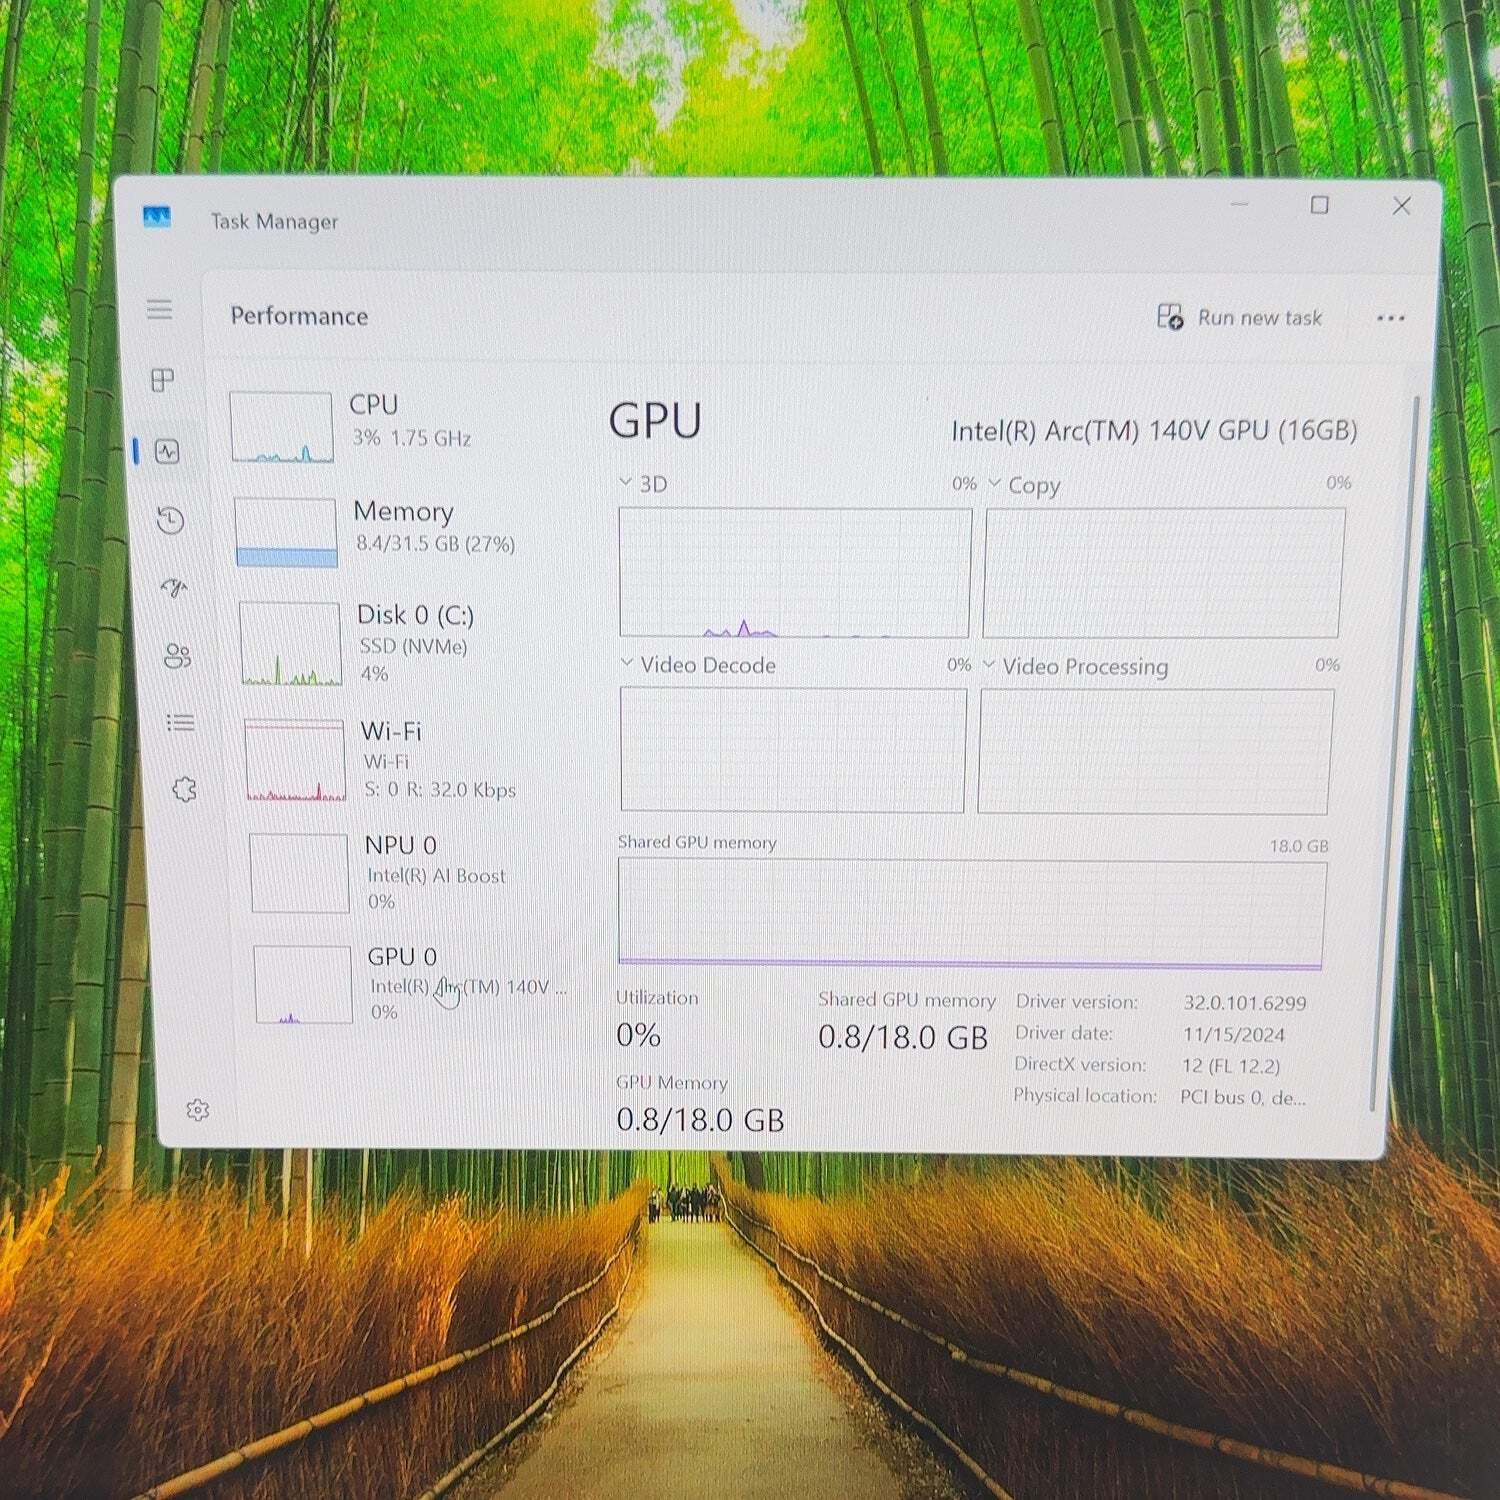Select Disk 0 (C:) performance item

point(407,643)
